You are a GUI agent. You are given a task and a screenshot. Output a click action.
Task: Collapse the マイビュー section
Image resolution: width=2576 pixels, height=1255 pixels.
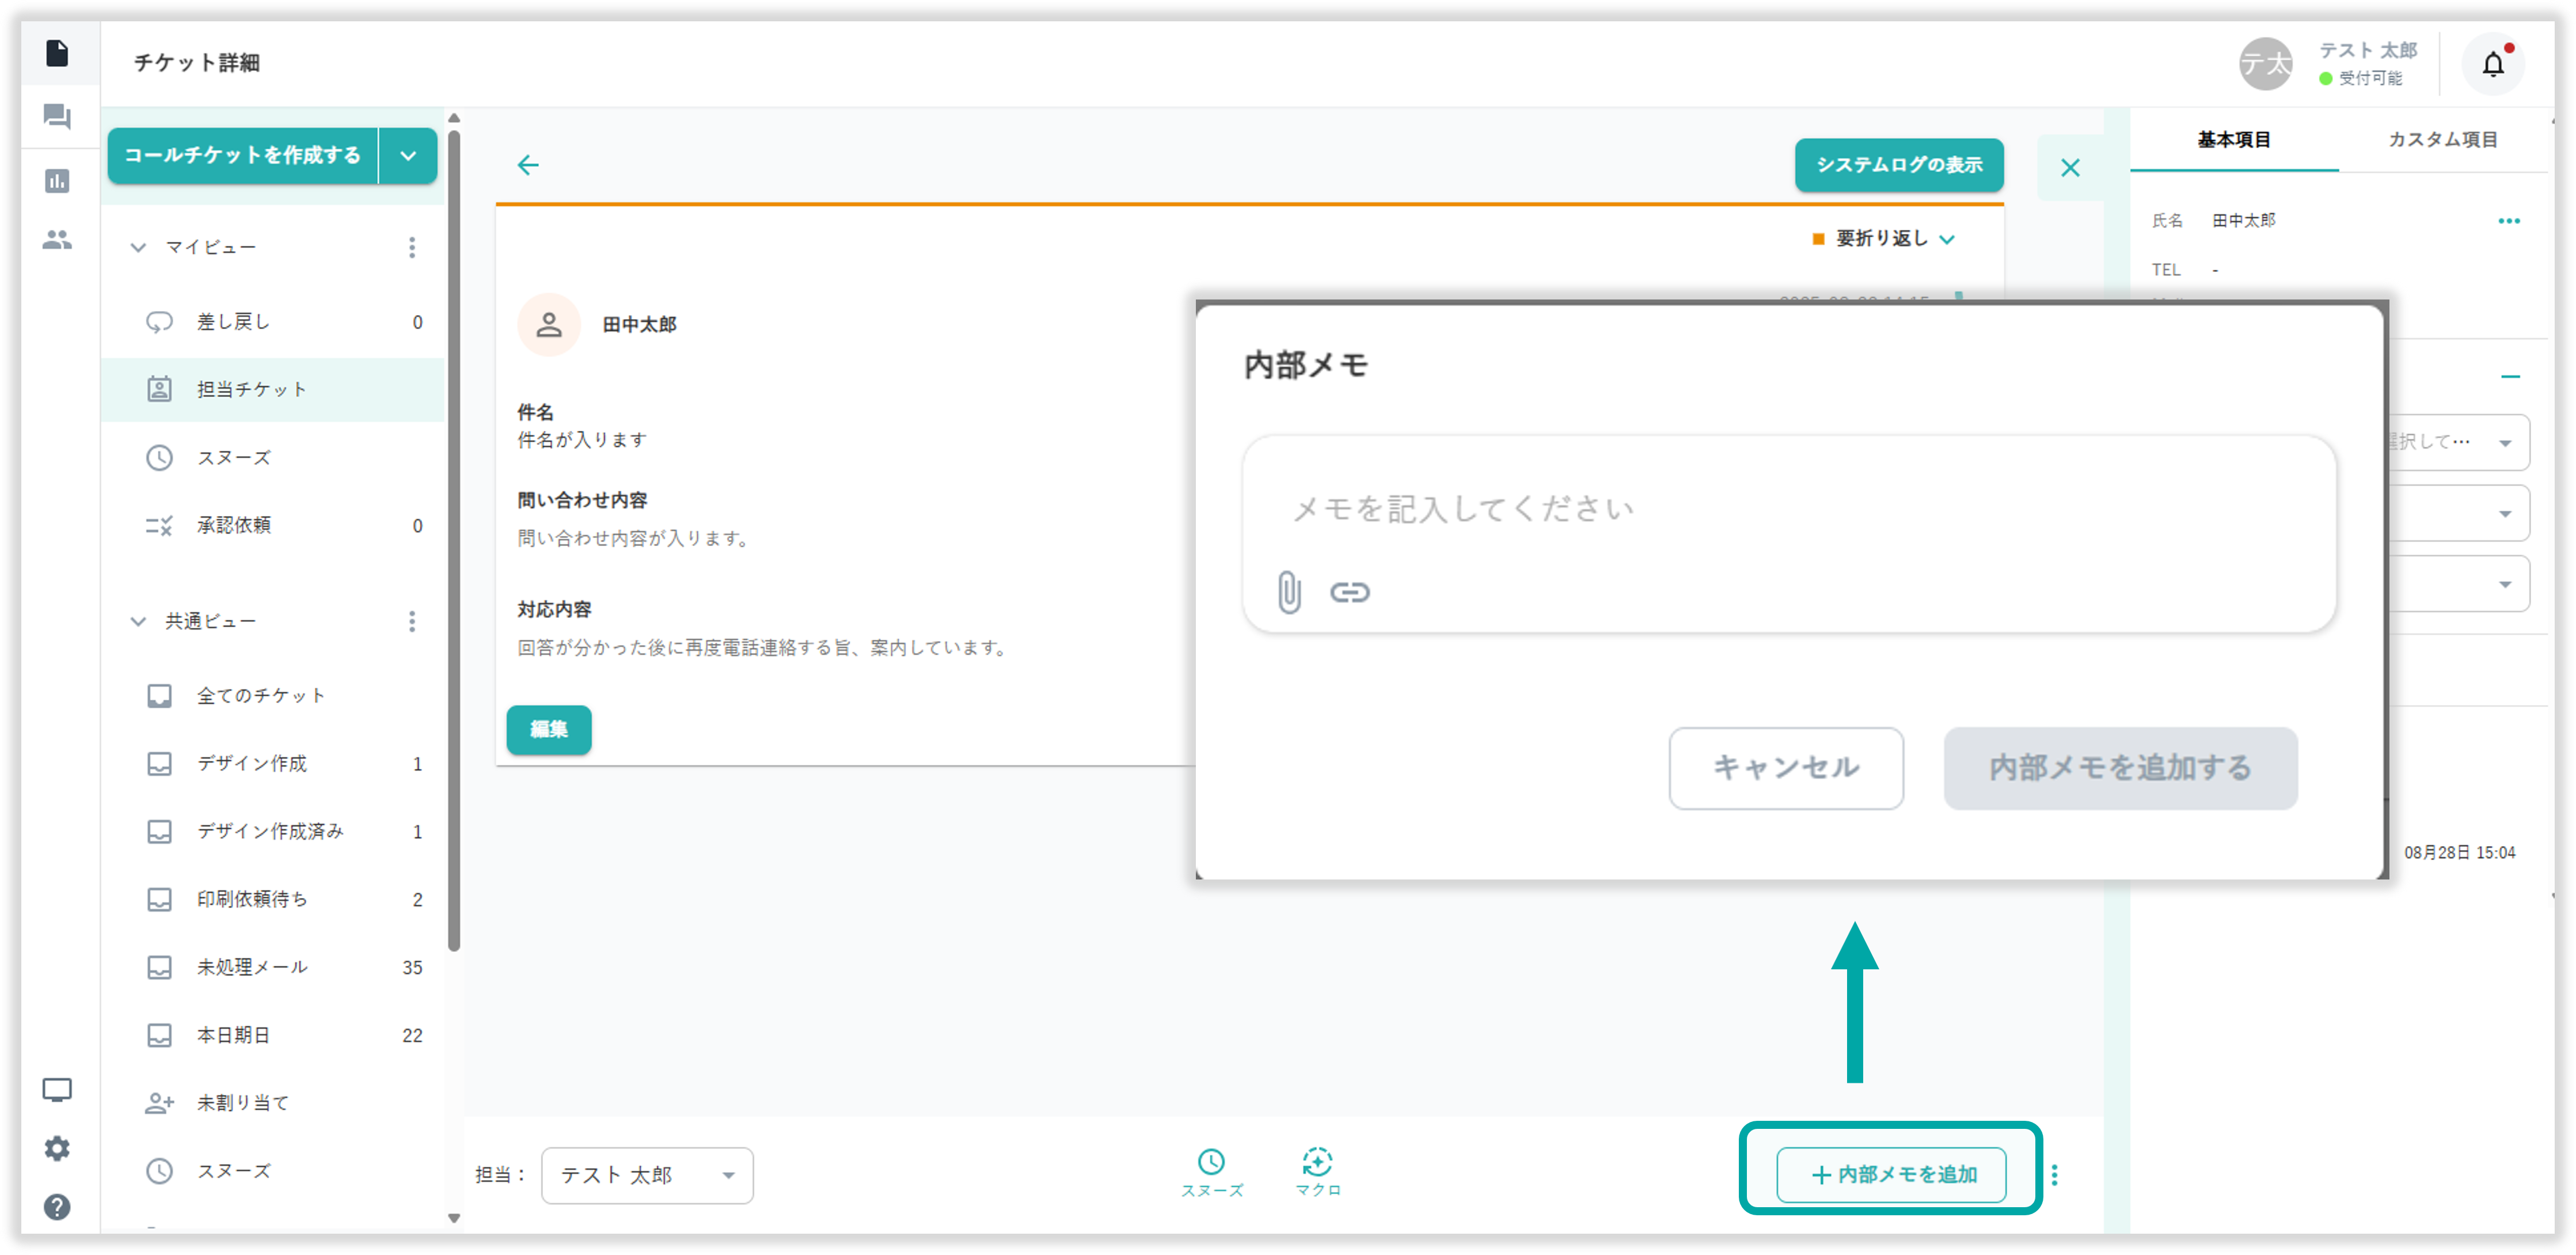[x=138, y=247]
